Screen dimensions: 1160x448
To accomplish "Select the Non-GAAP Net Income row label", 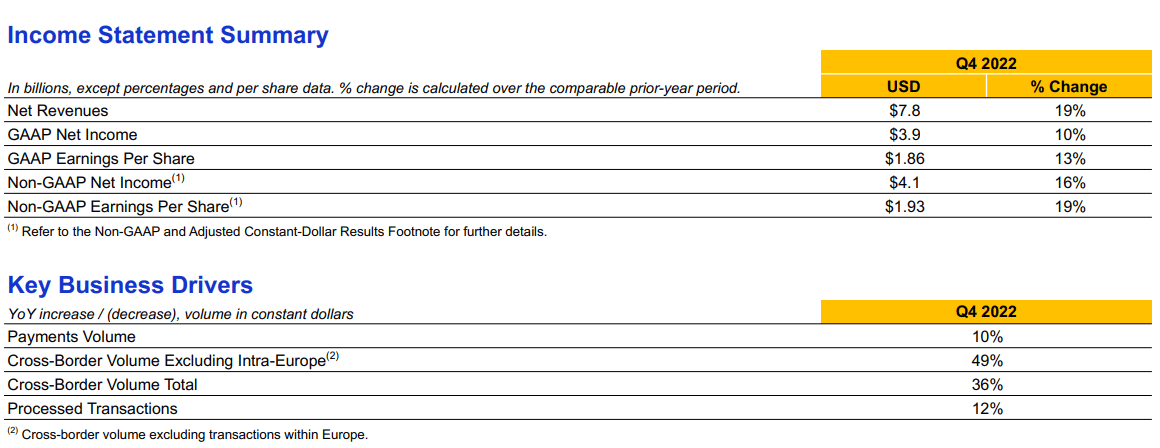I will 95,182.
